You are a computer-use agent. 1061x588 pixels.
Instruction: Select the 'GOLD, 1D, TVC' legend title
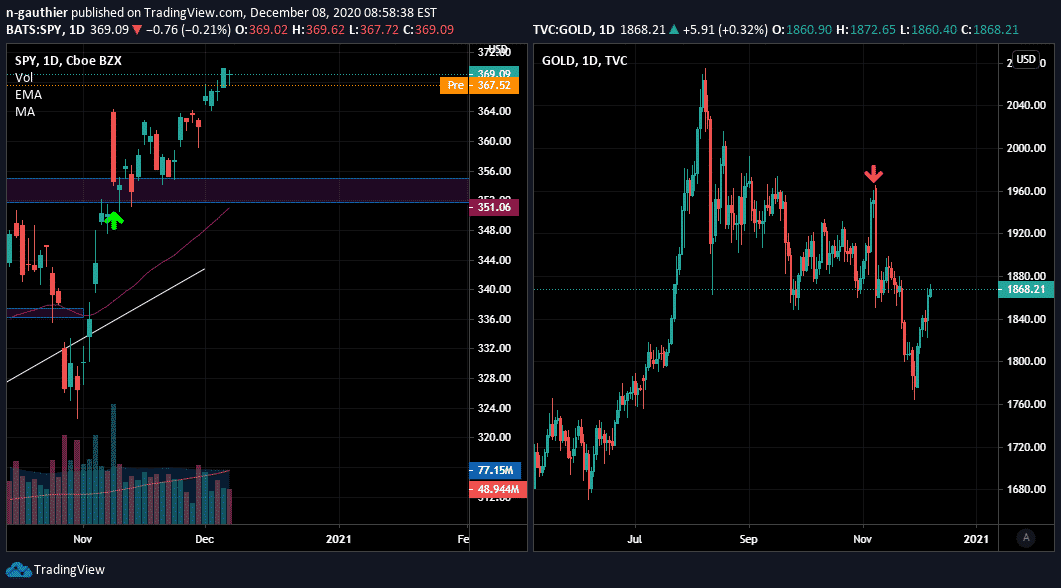click(x=585, y=60)
